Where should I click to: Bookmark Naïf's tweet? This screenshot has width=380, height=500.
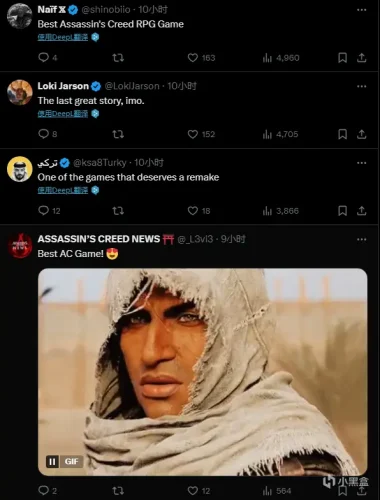tap(342, 58)
